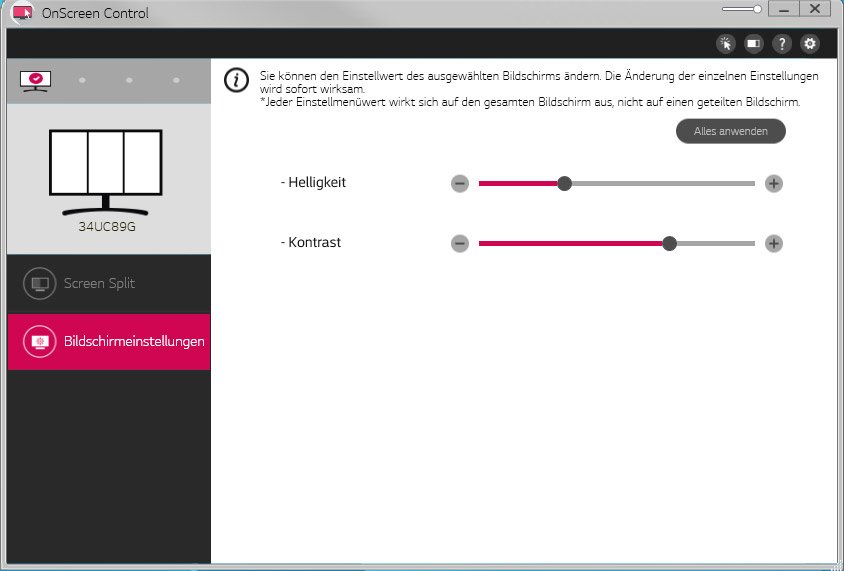Click the Screen Split monitor icon
844x571 pixels.
point(39,284)
